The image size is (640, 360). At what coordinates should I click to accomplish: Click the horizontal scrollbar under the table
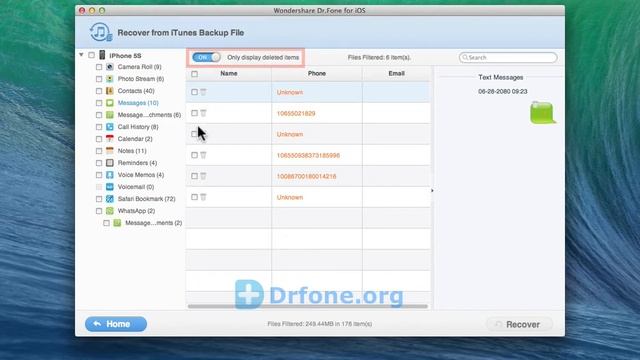pos(308,306)
